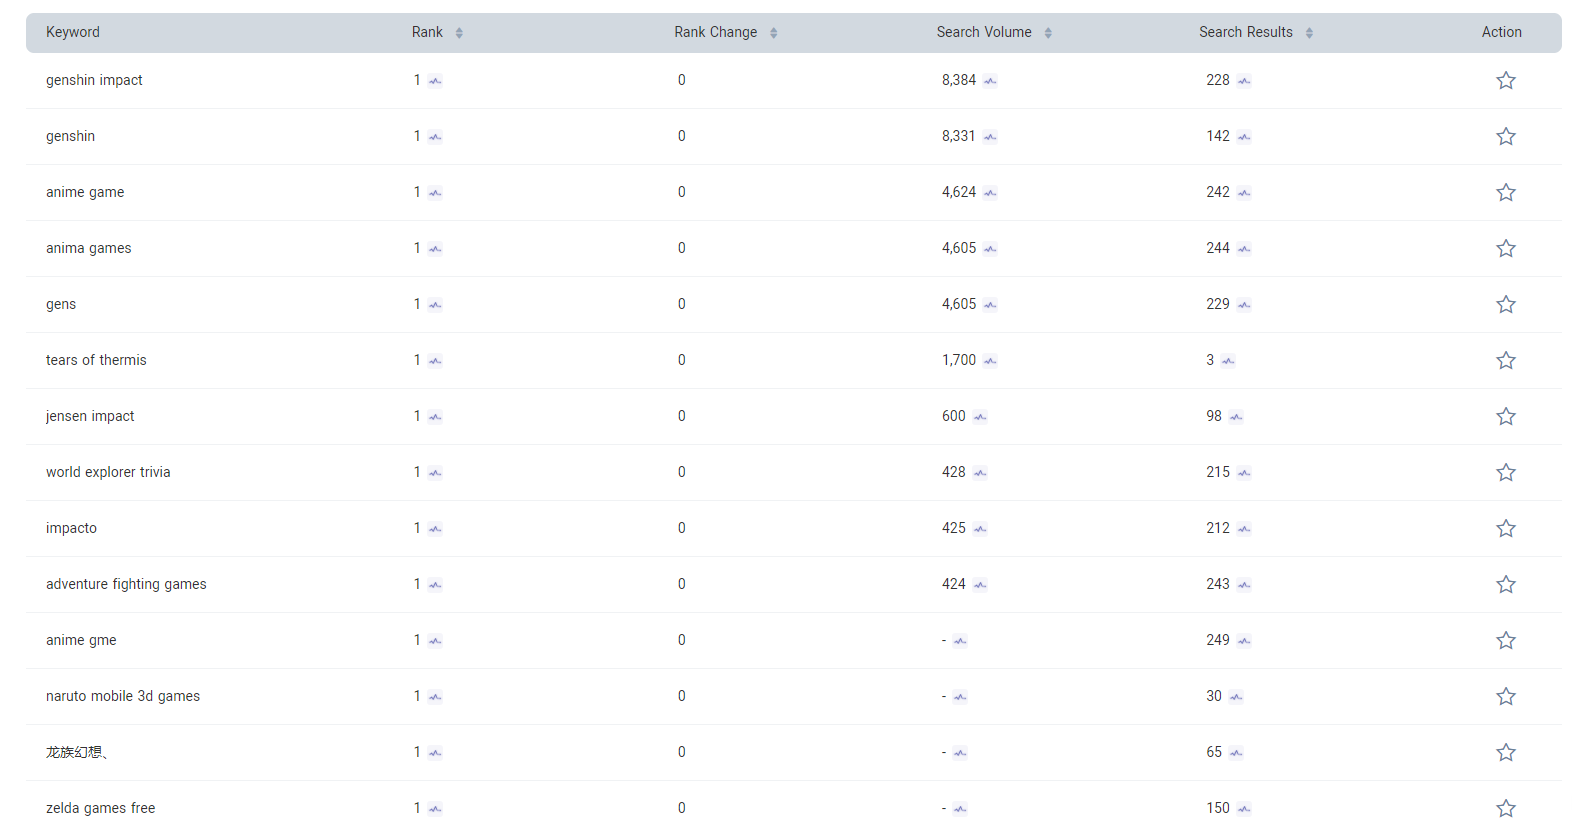Toggle favorite star for zelda games free
The width and height of the screenshot is (1572, 835).
tap(1505, 808)
